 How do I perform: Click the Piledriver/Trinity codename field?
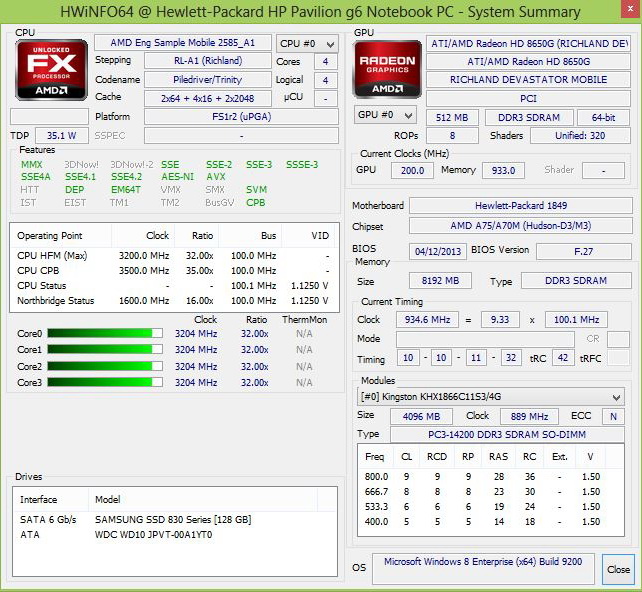pyautogui.click(x=208, y=80)
